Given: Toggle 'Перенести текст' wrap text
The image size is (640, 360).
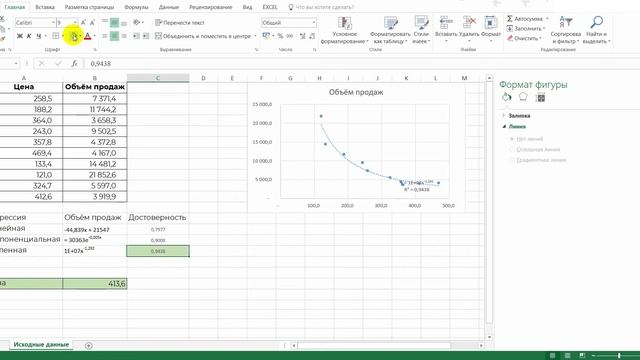Looking at the screenshot, I should click(180, 23).
